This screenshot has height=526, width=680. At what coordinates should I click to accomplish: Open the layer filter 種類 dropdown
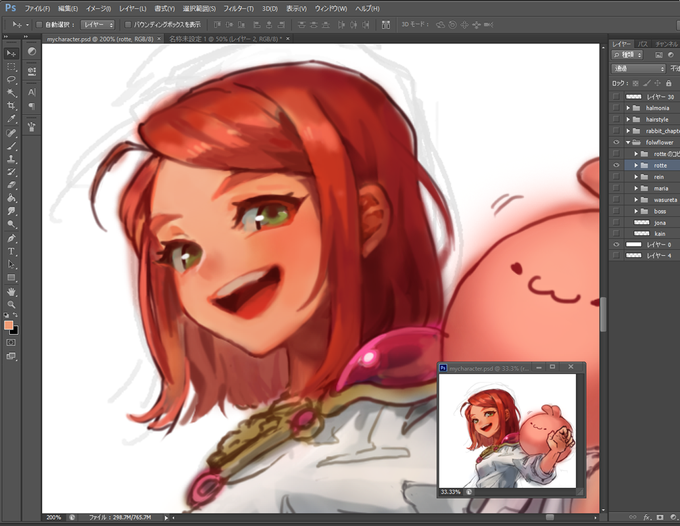click(x=627, y=55)
